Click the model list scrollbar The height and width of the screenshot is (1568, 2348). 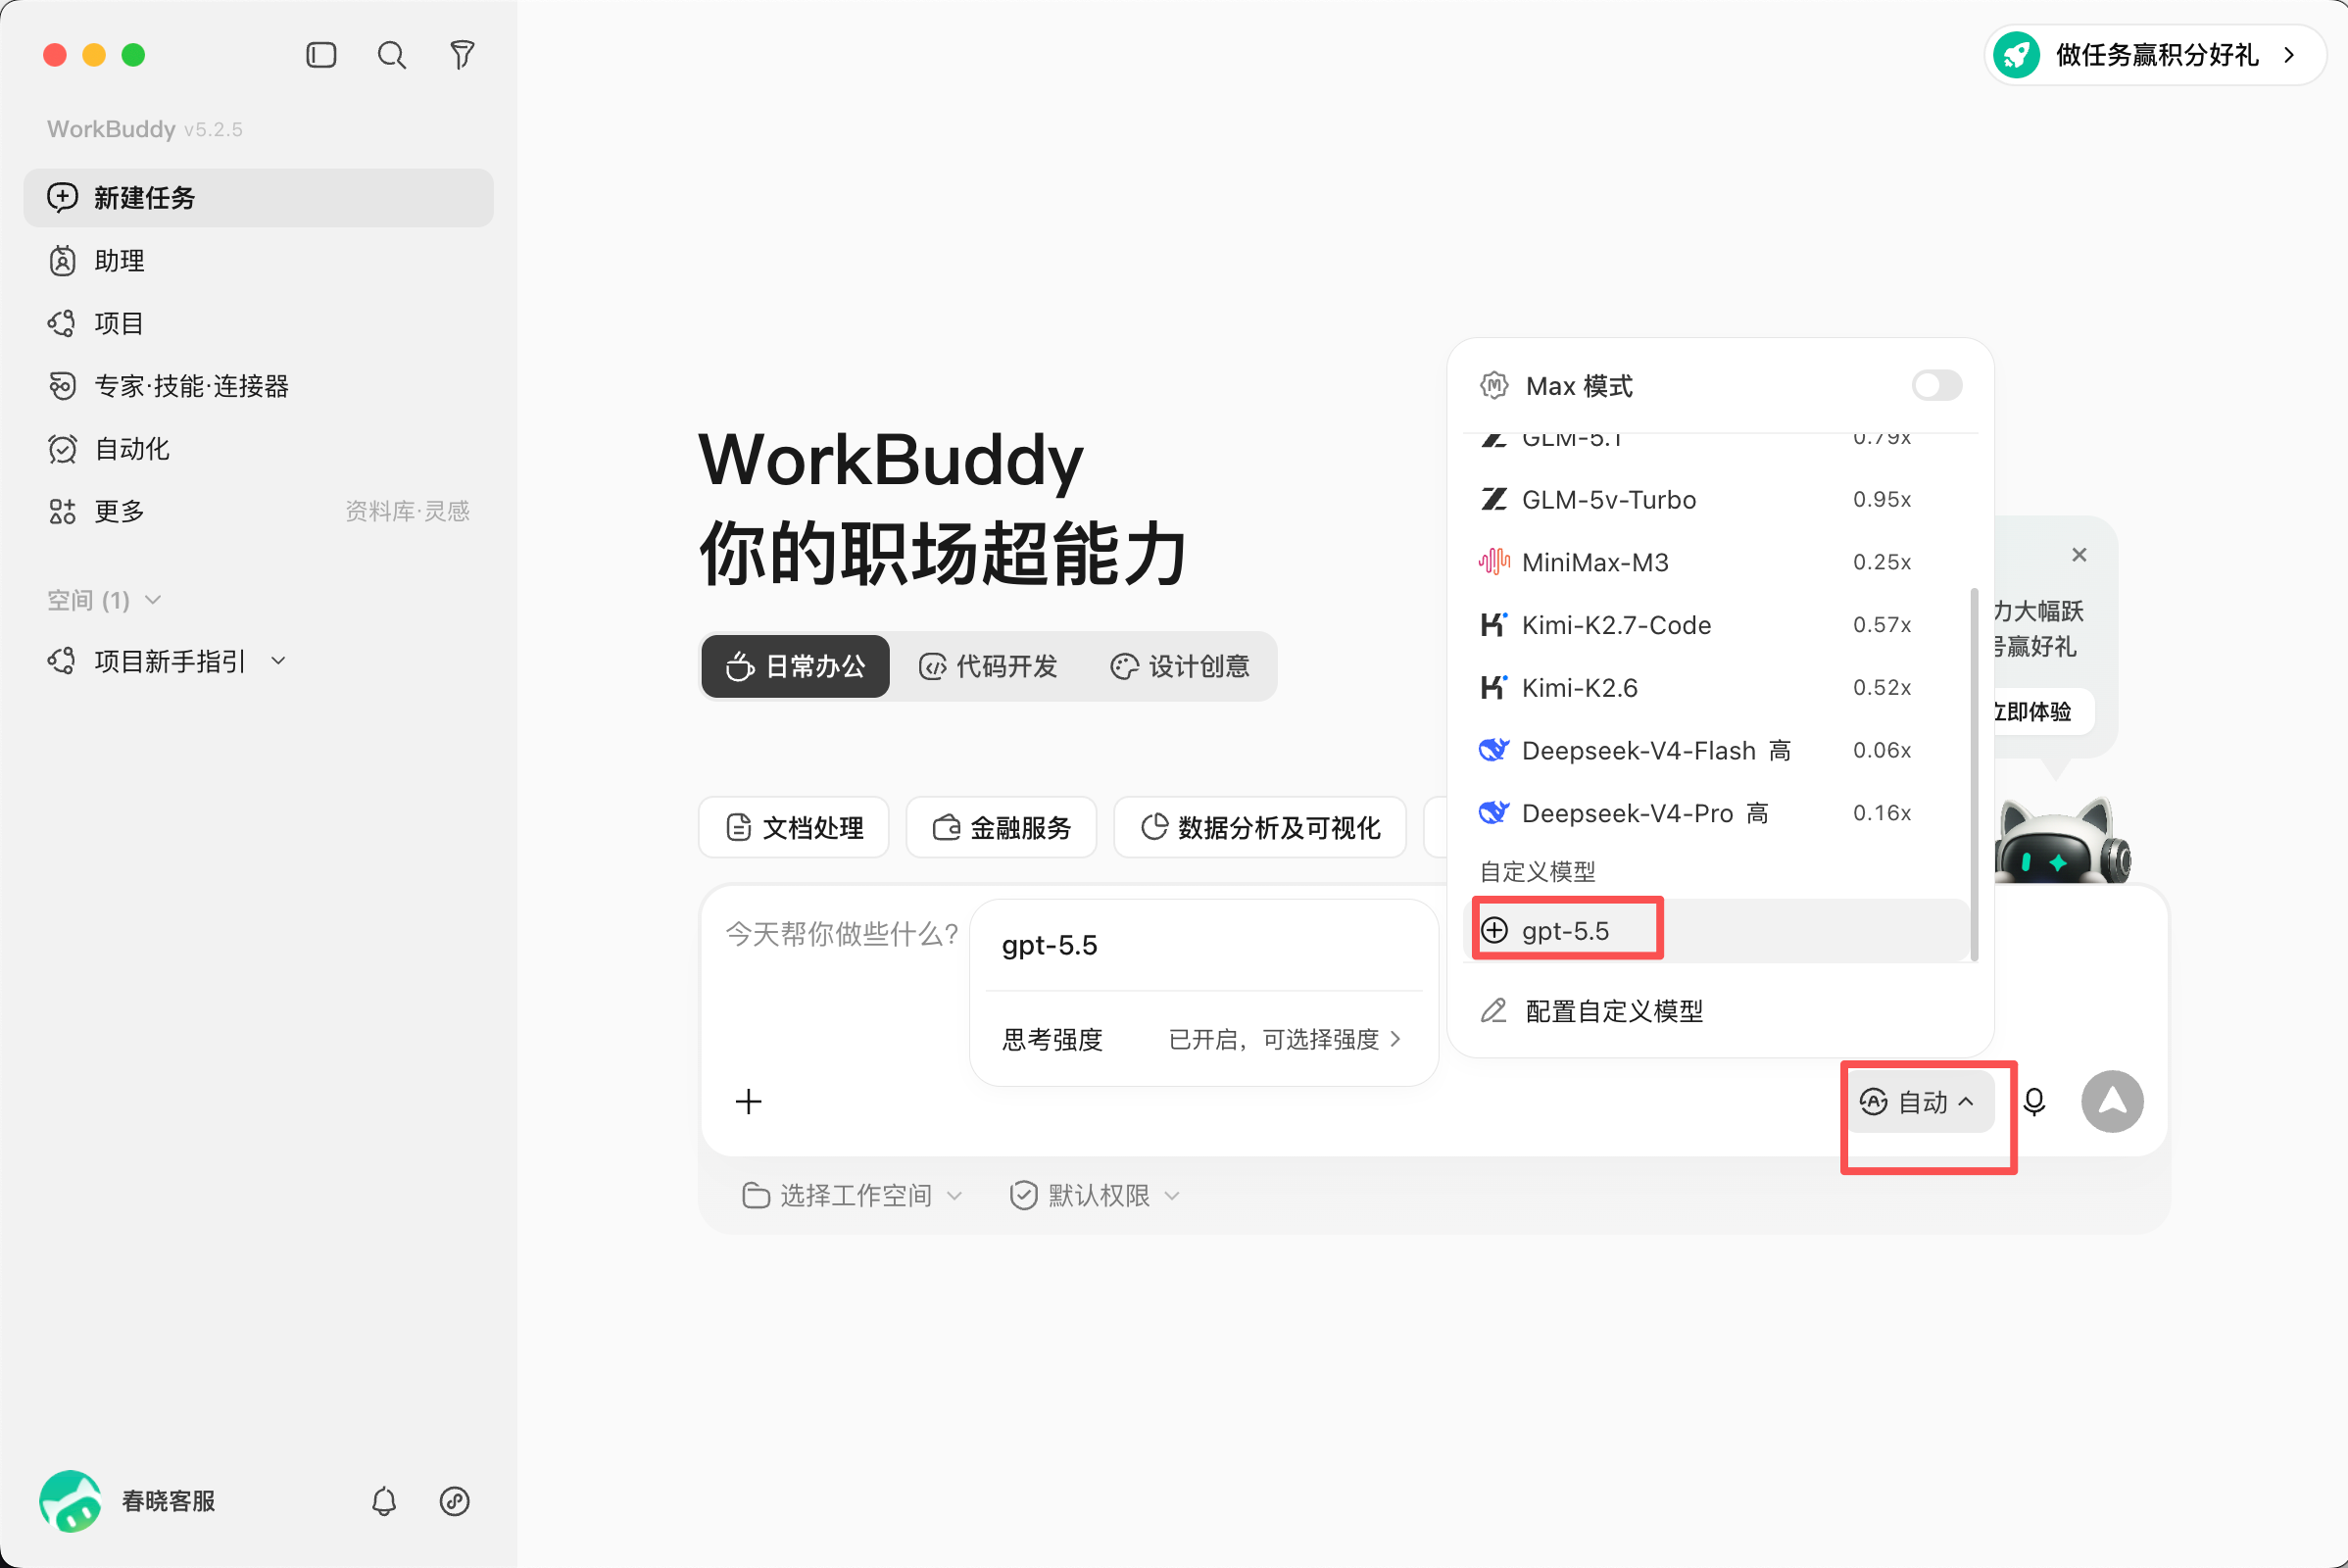tap(1974, 775)
